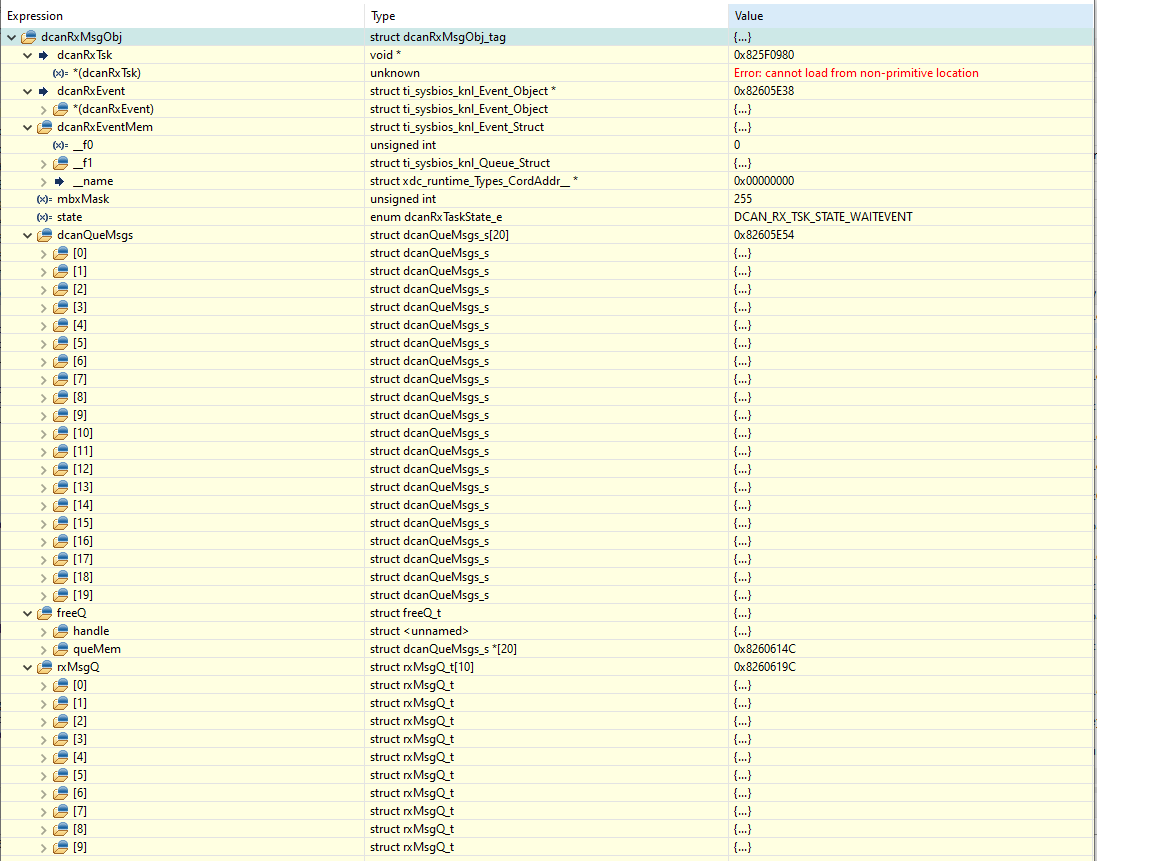Image resolution: width=1152 pixels, height=861 pixels.
Task: Click icon of rxMsgQ_t element [9]
Action: tap(60, 847)
